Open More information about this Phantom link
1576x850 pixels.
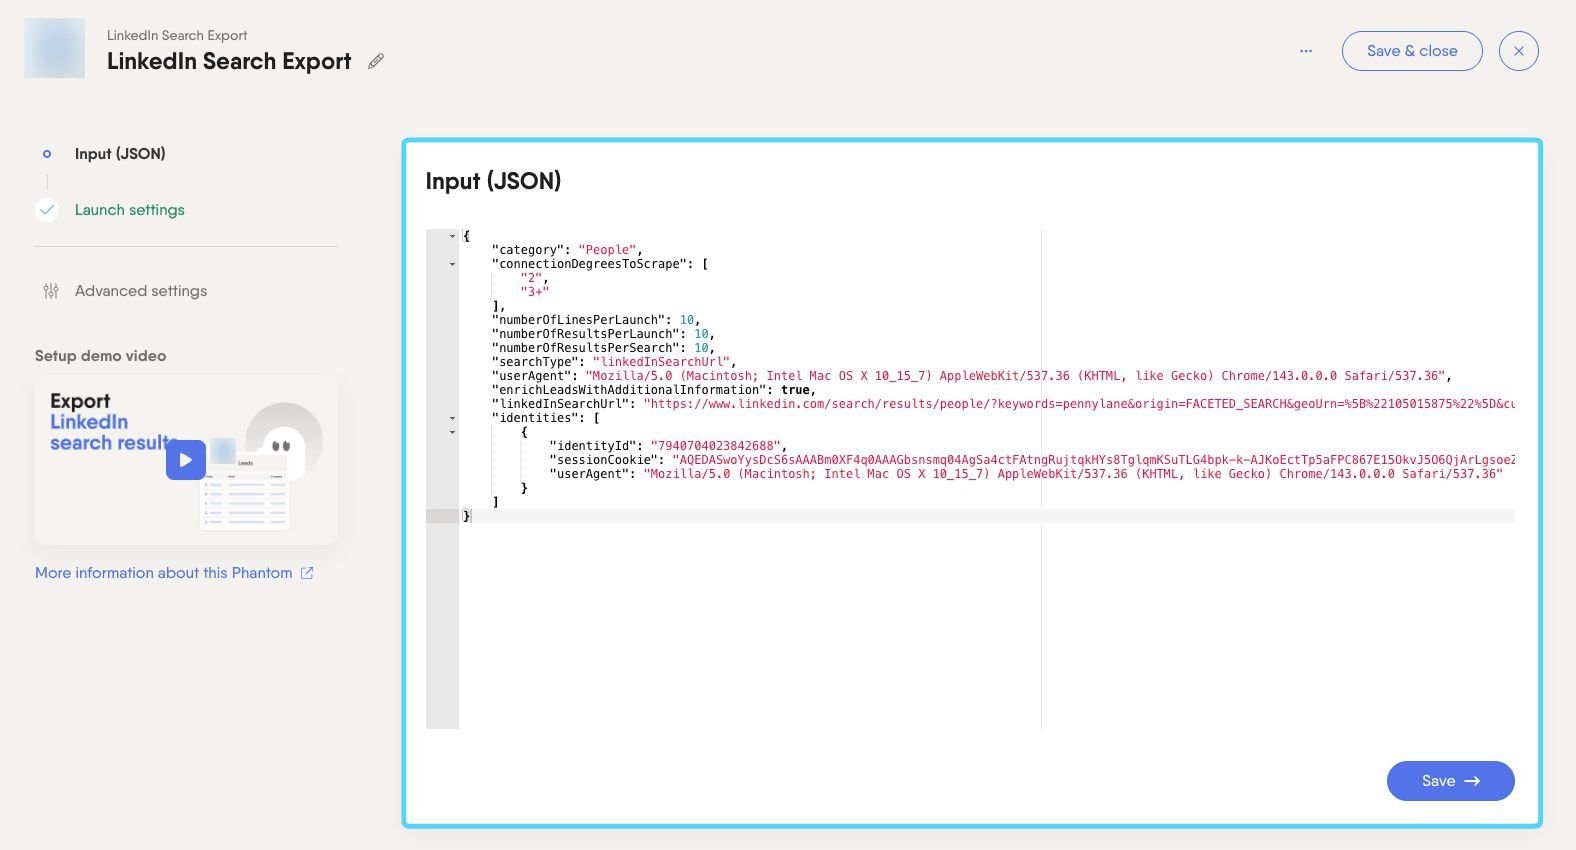tap(164, 573)
